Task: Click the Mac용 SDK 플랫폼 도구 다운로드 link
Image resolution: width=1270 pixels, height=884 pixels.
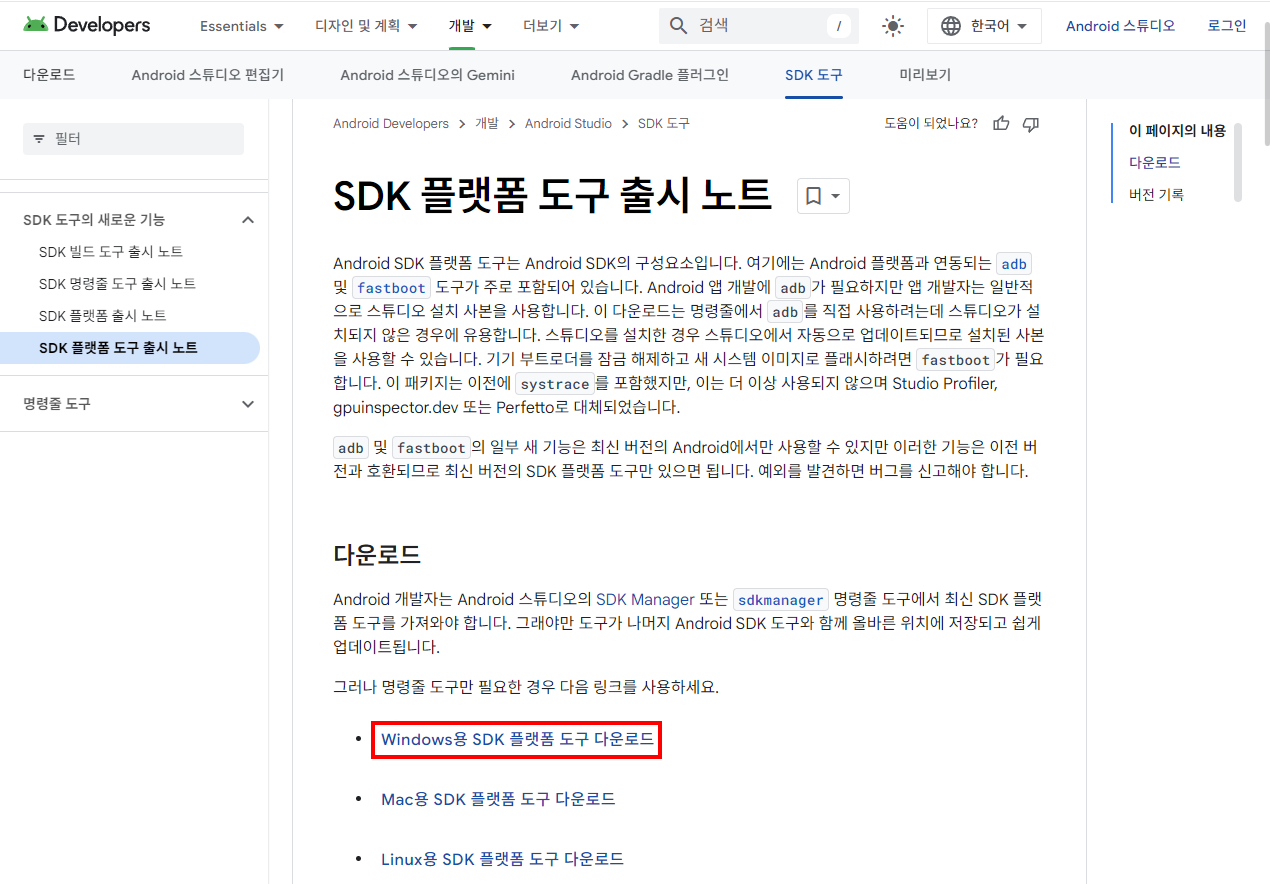Action: coord(498,799)
